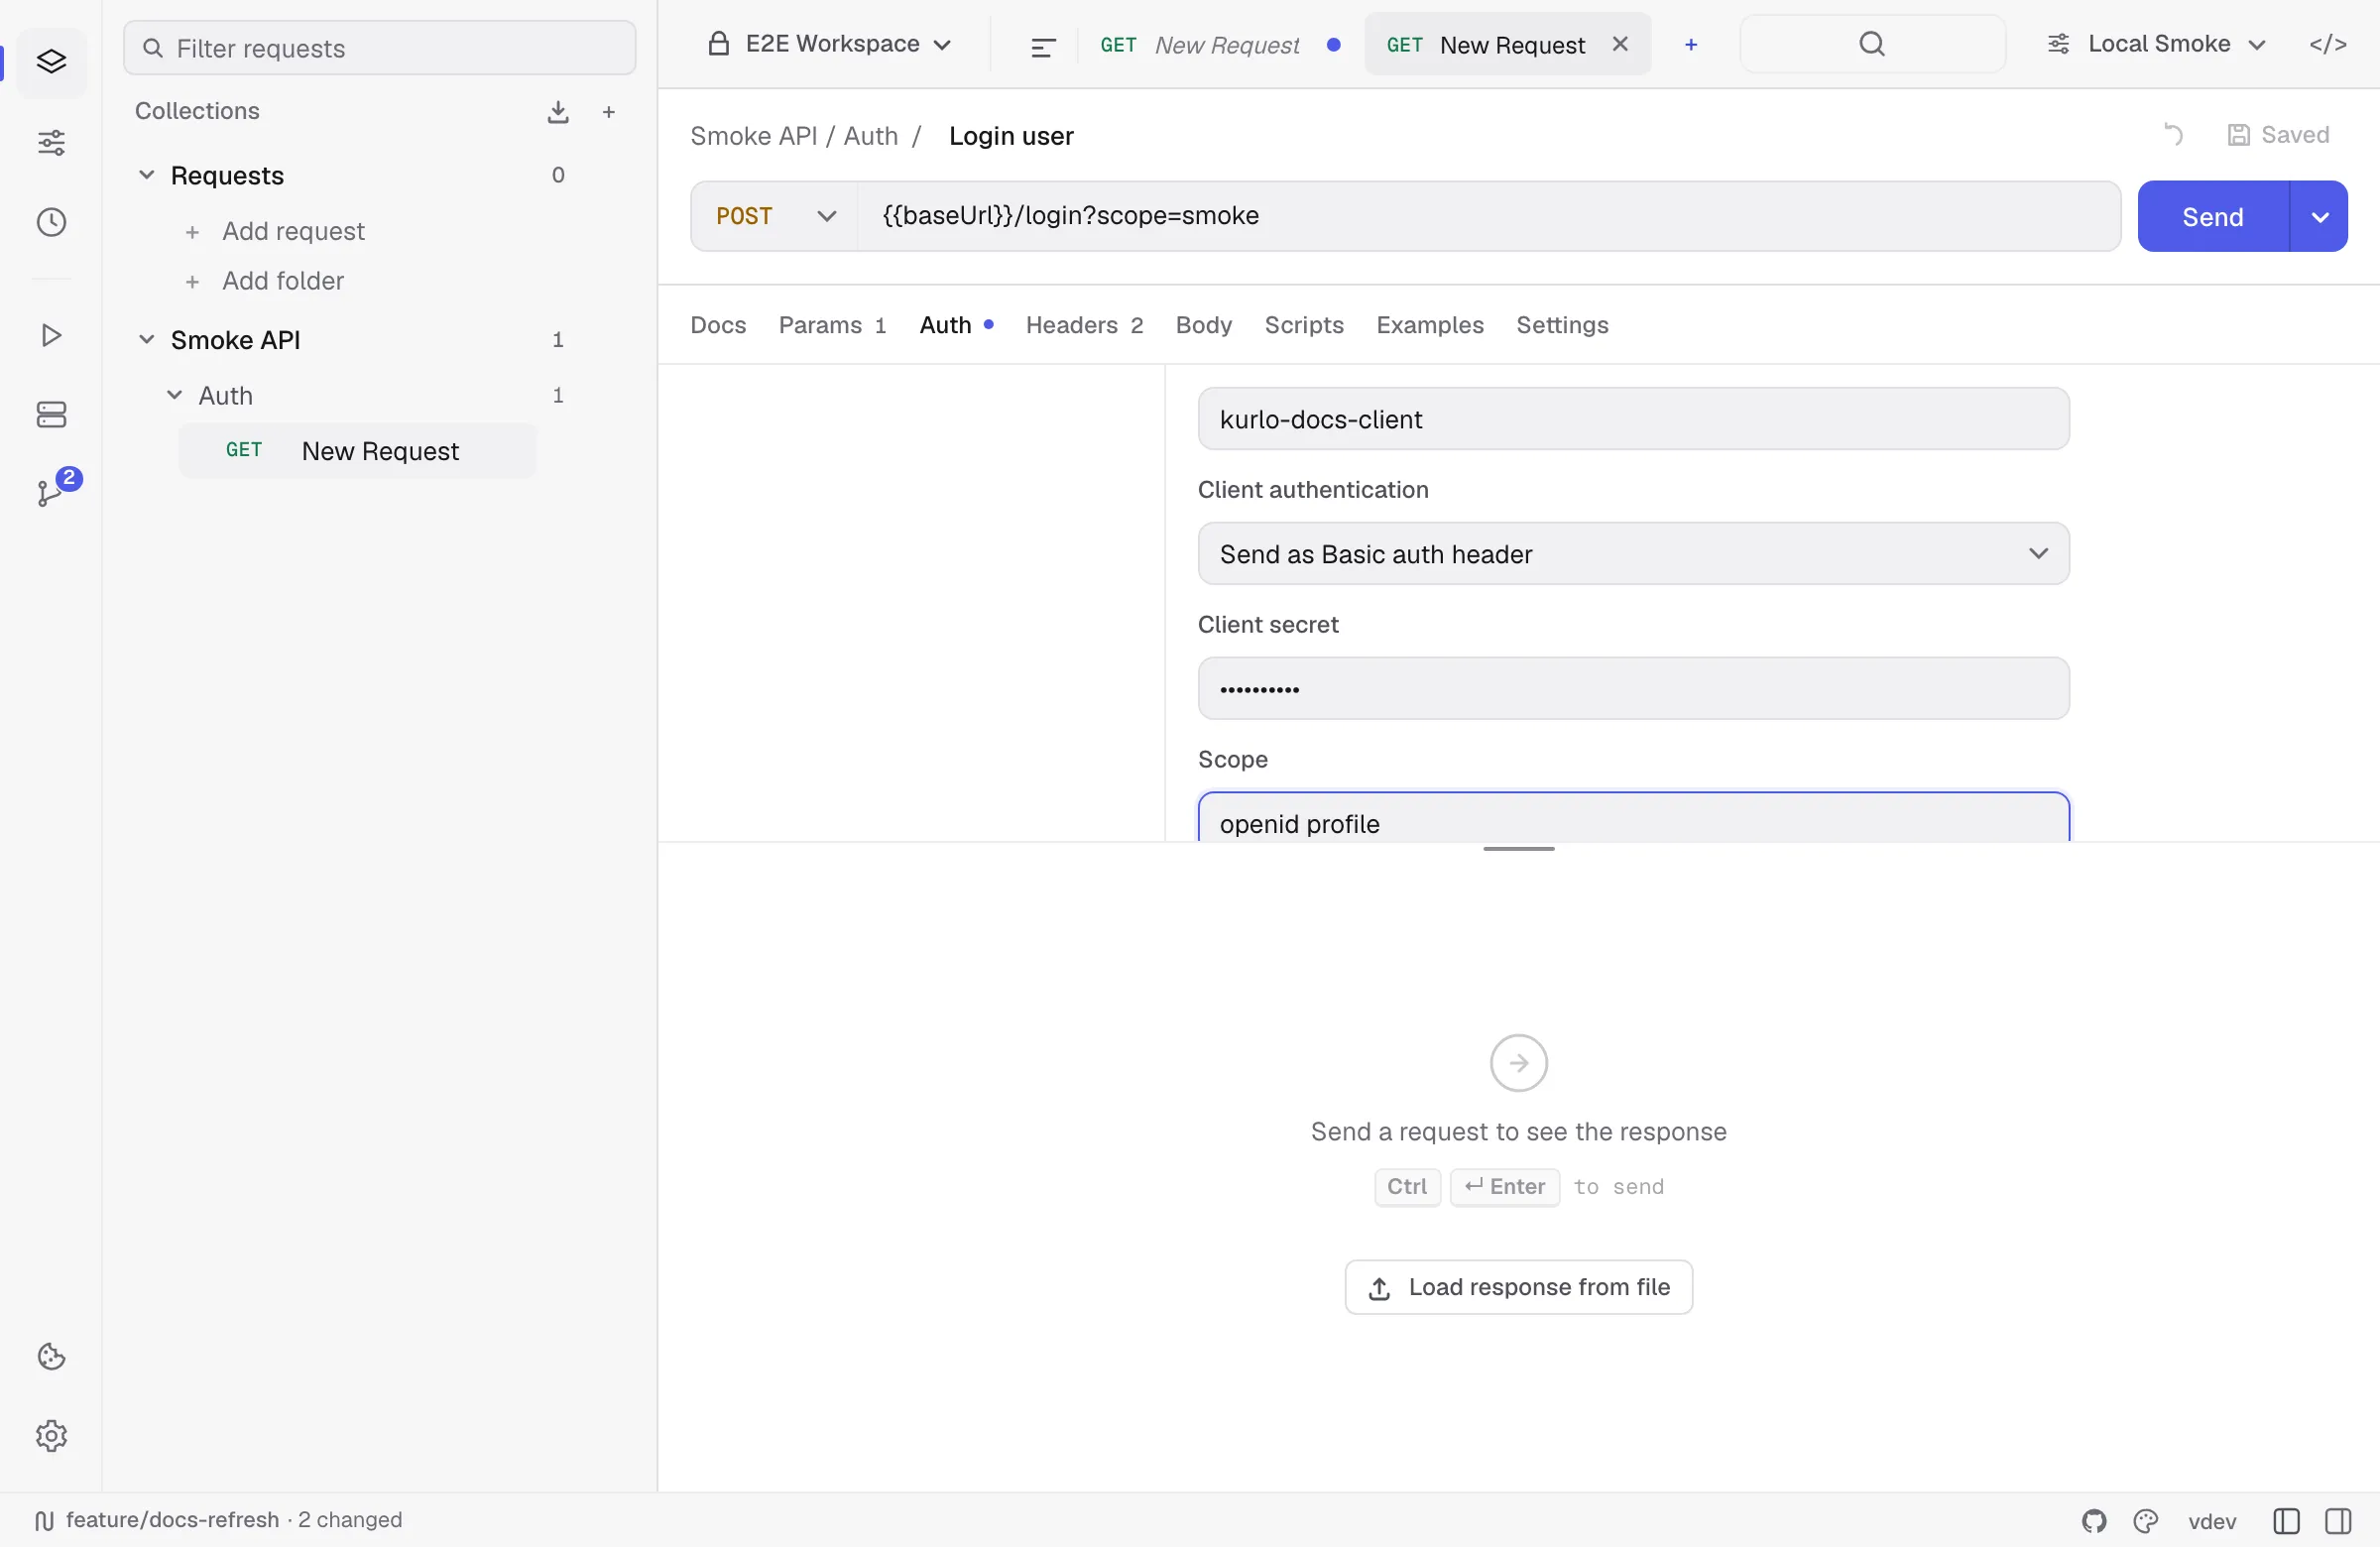Click Add request in Requests
2380x1547 pixels.
click(275, 232)
